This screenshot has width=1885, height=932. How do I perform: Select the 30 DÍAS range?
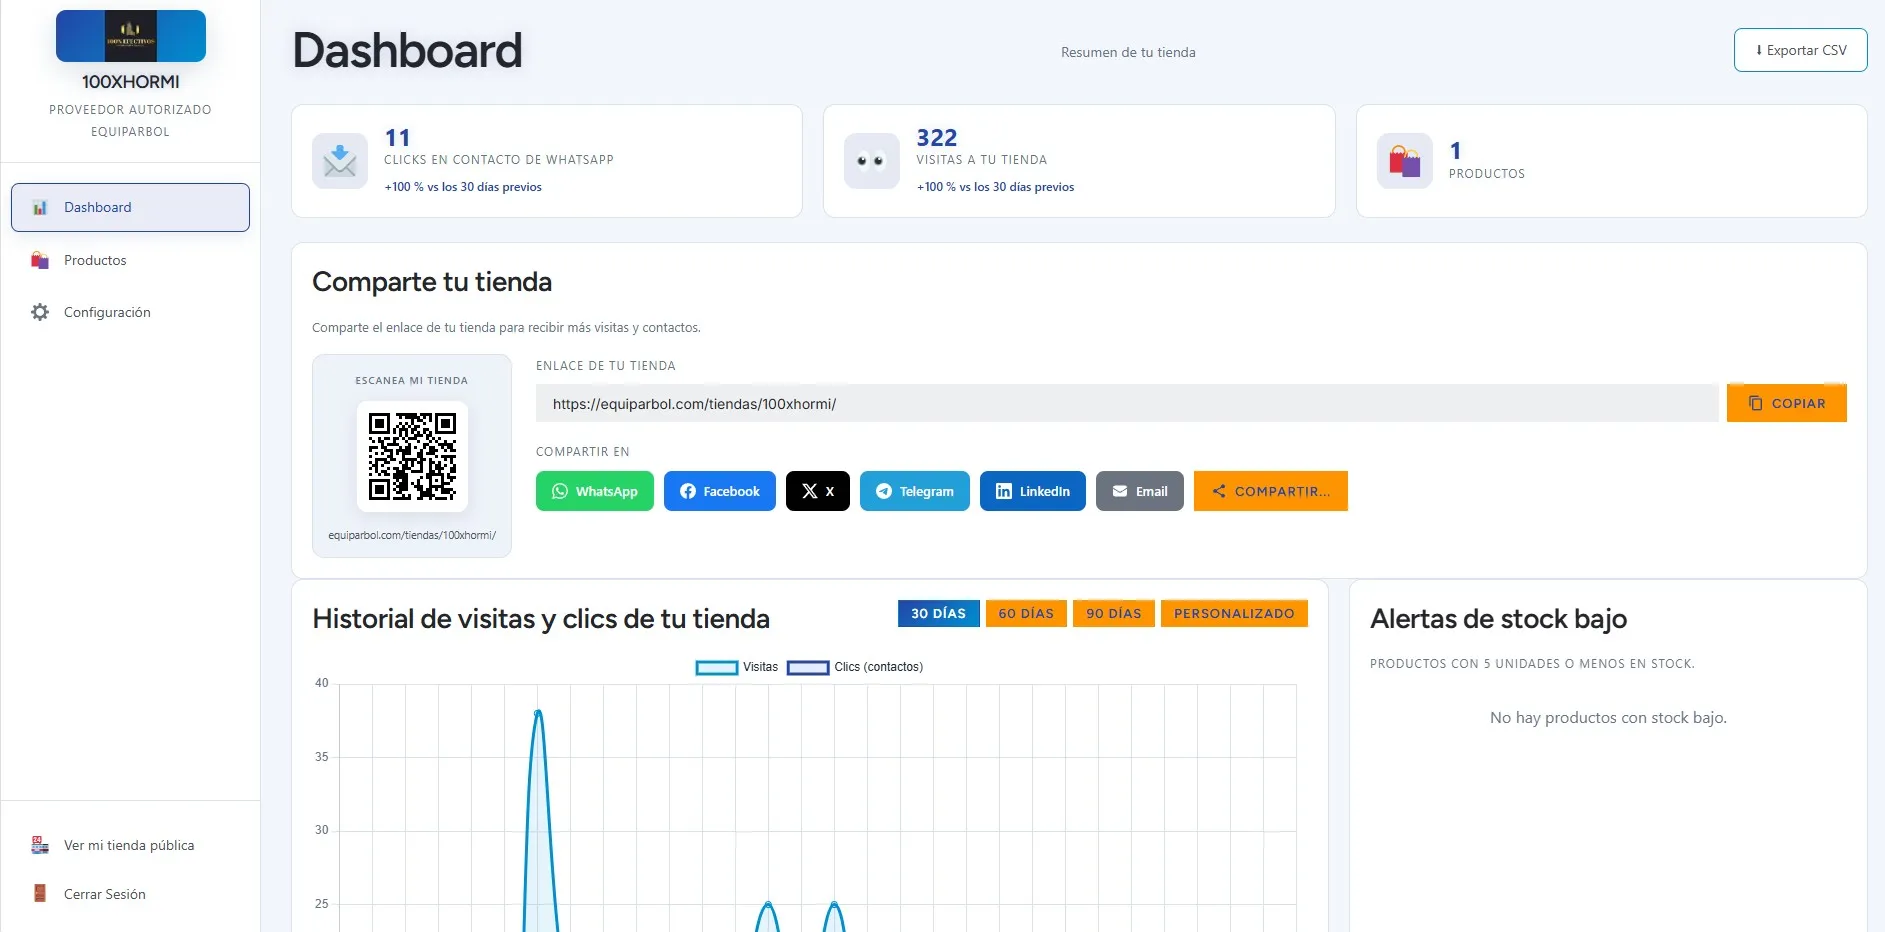coord(938,613)
